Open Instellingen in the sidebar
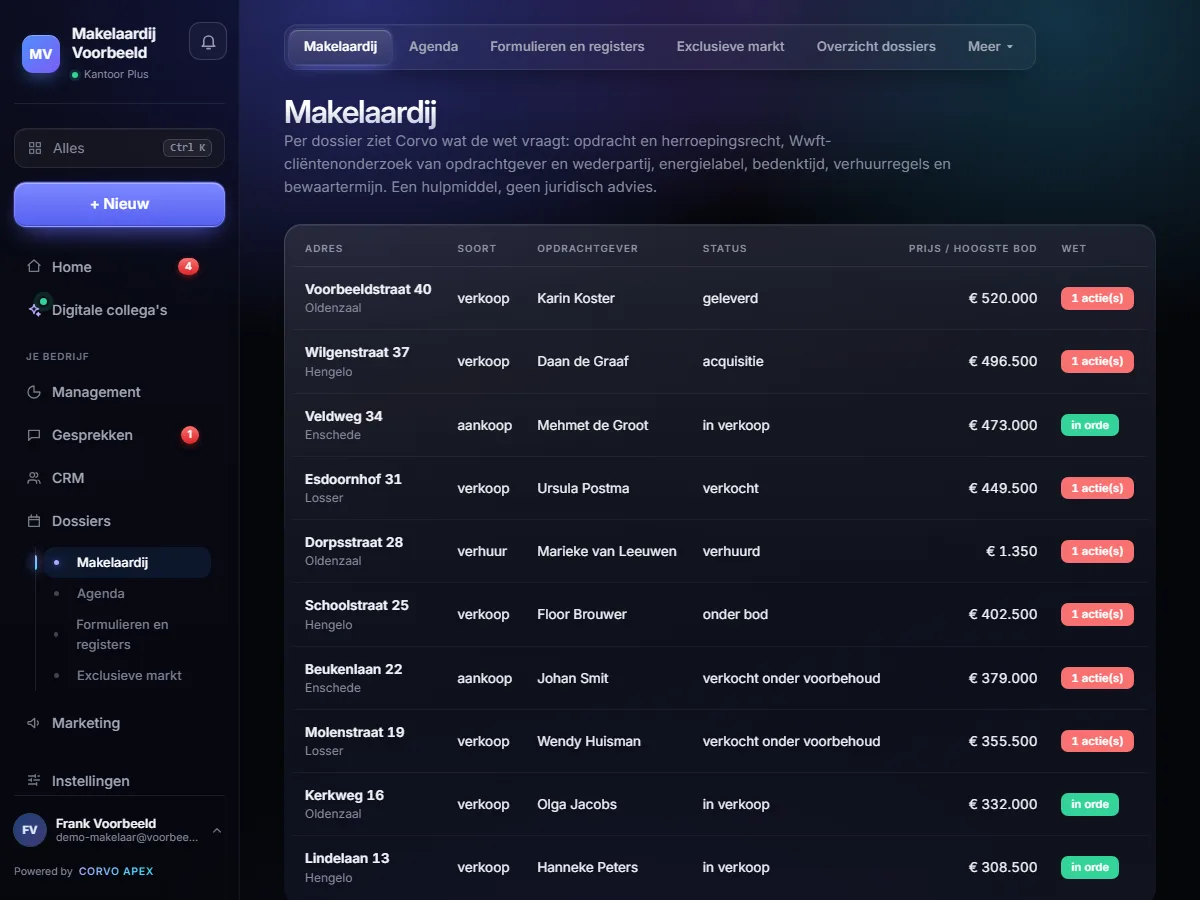 click(119, 781)
